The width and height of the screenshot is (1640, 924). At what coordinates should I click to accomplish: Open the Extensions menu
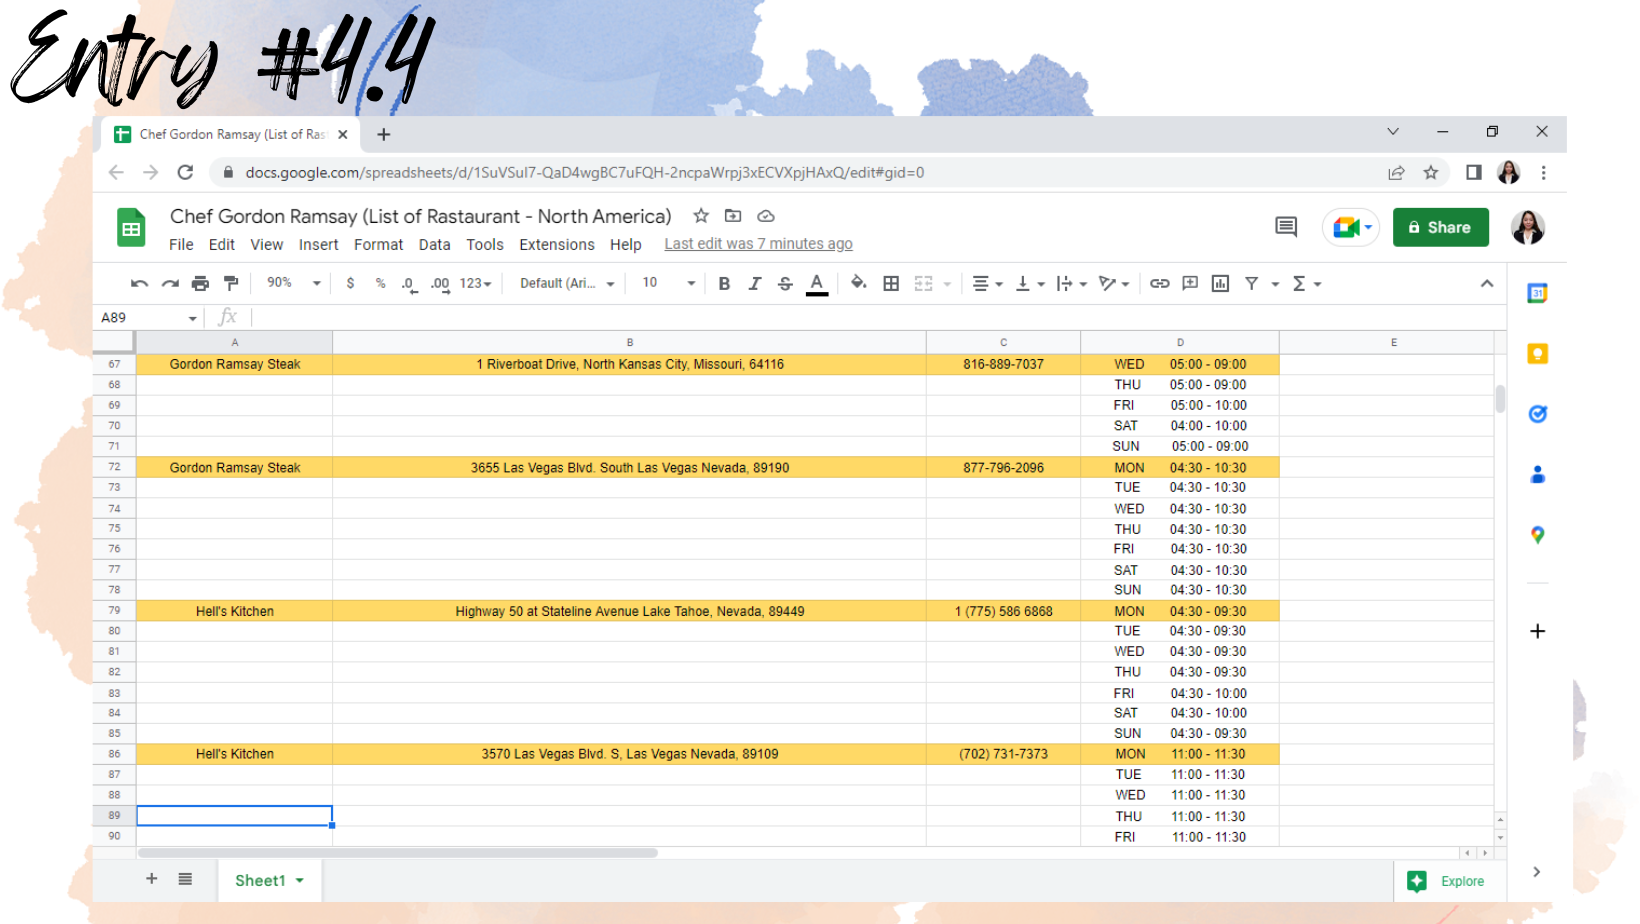point(557,245)
